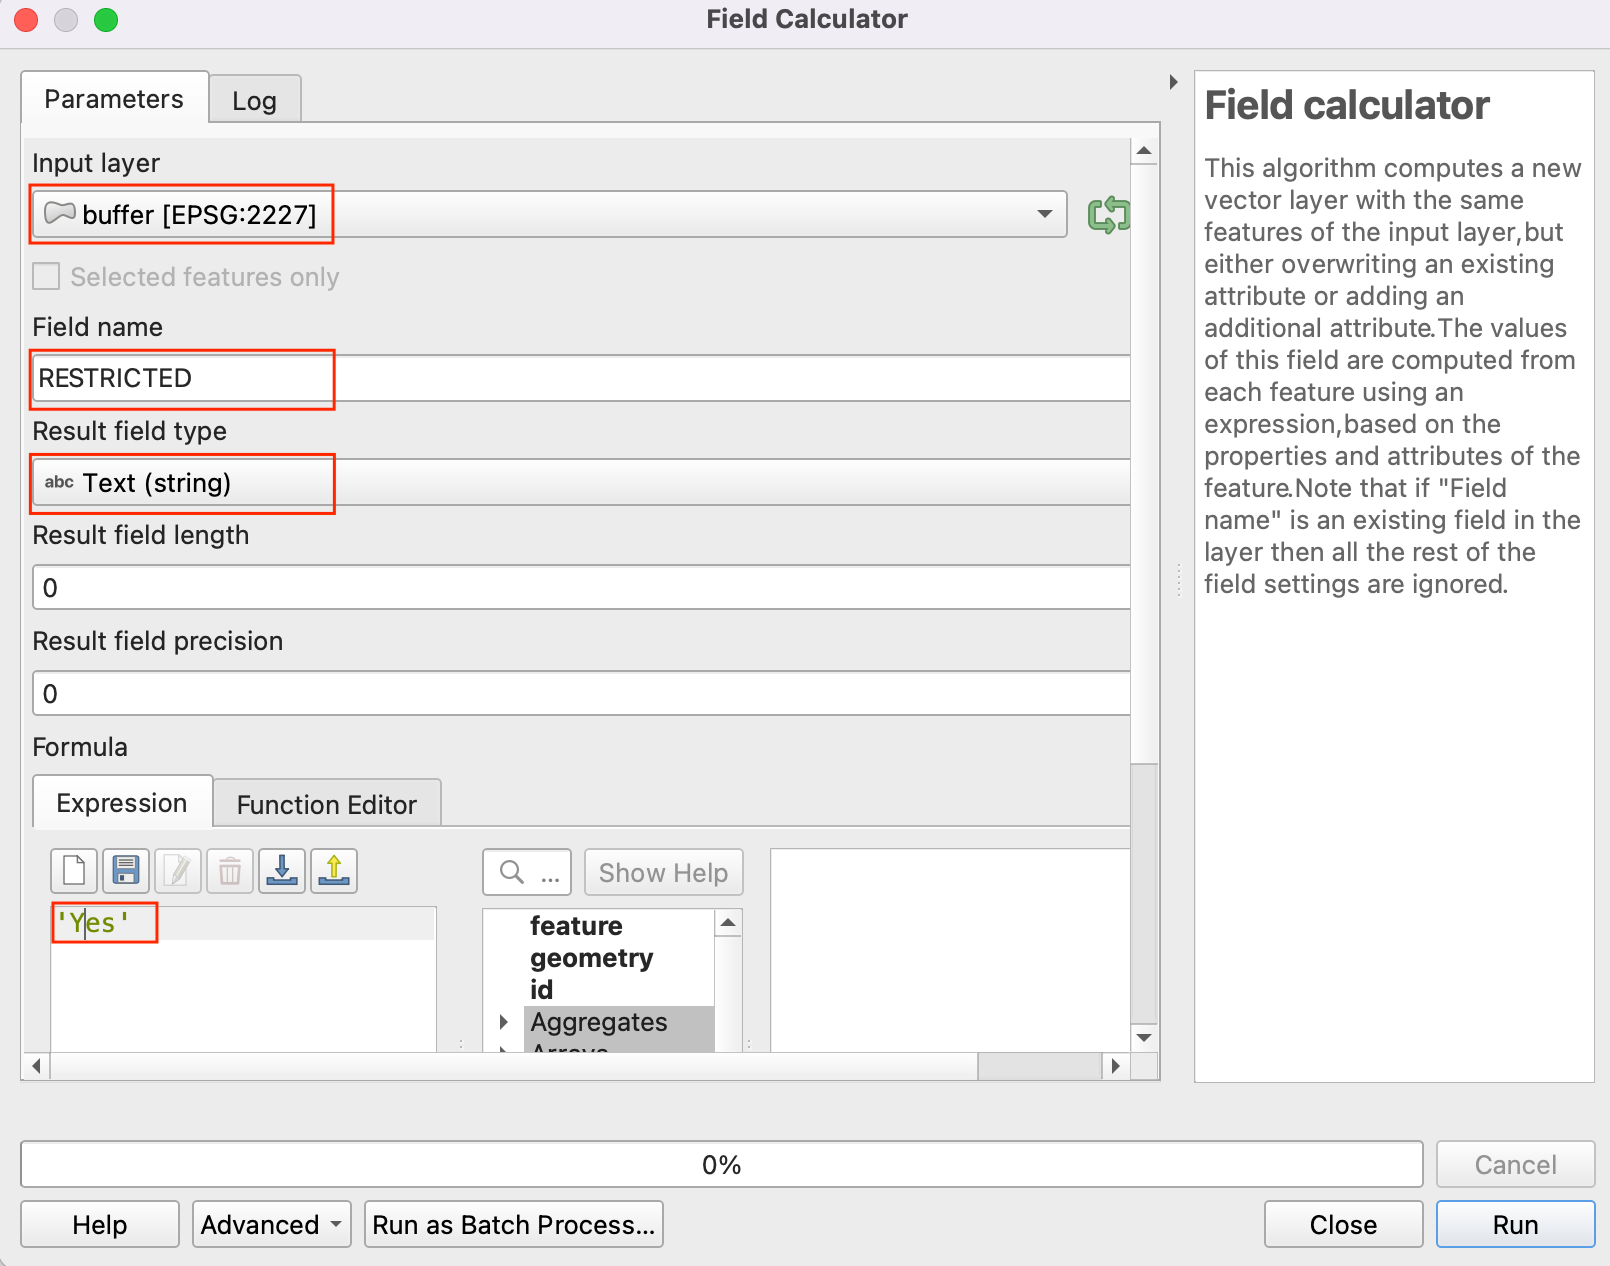Image resolution: width=1610 pixels, height=1266 pixels.
Task: Click the trash icon to delete the expression
Action: click(230, 871)
